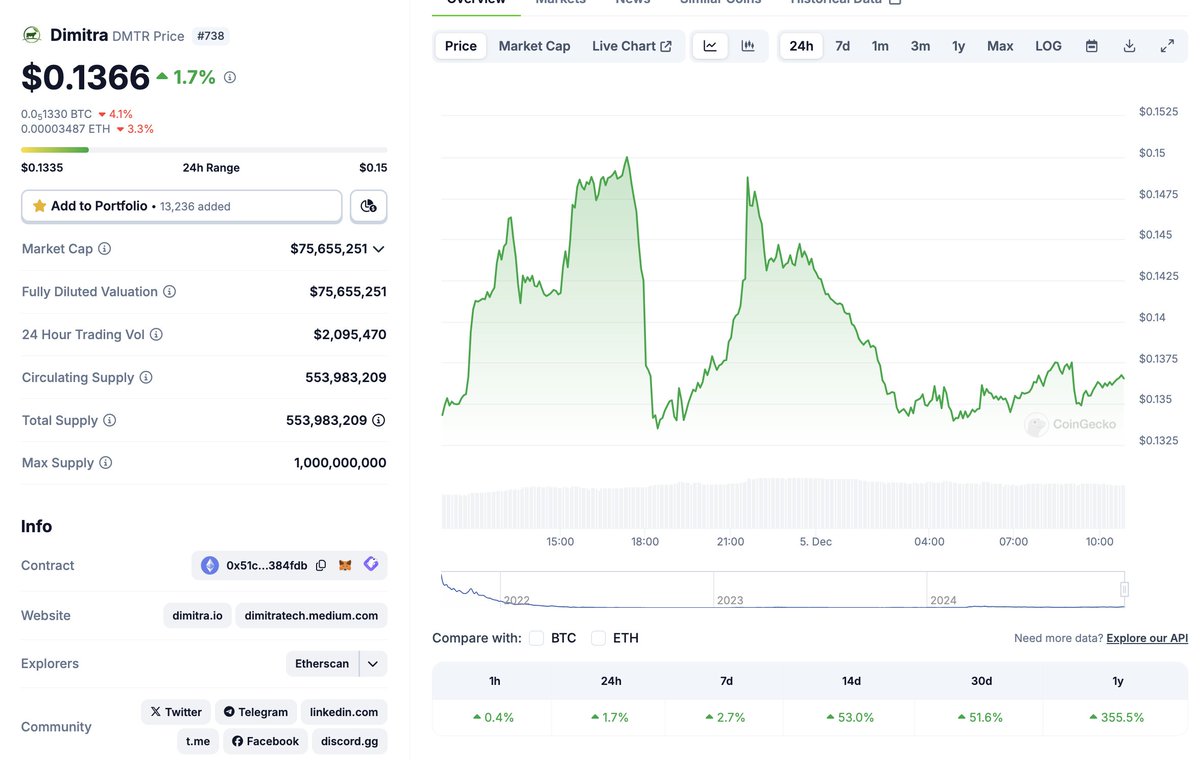1200x760 pixels.
Task: Expand the Explorers dropdown arrow
Action: pyautogui.click(x=373, y=664)
